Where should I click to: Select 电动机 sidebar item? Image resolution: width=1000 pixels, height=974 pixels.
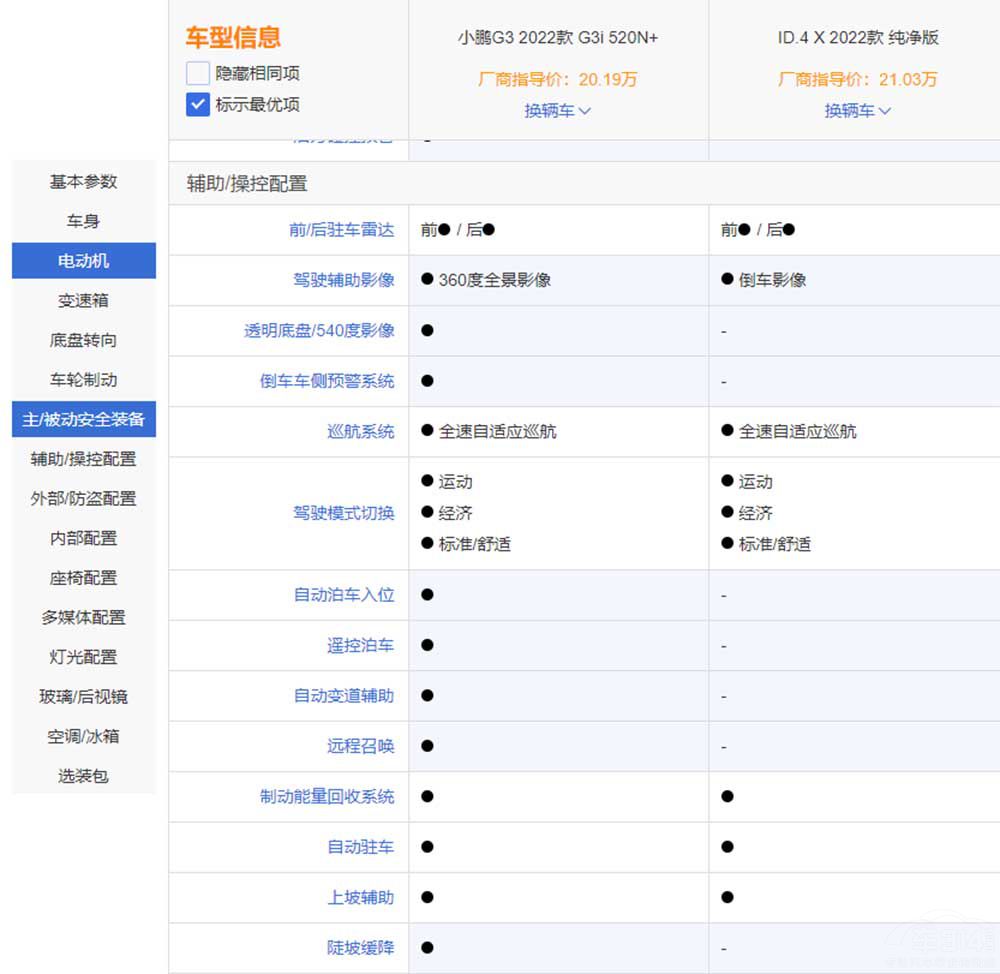(84, 261)
